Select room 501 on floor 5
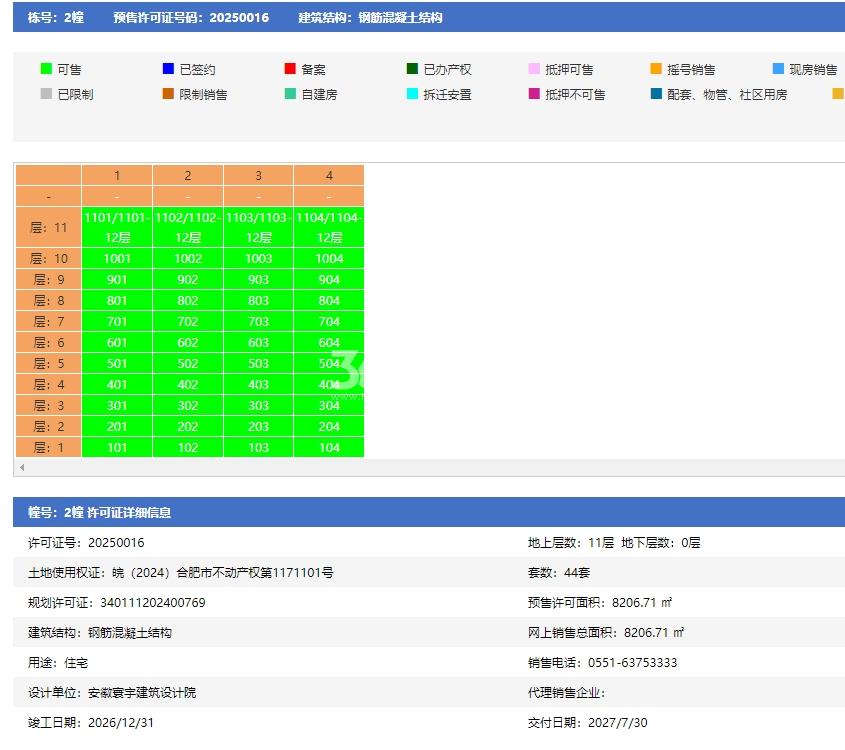This screenshot has width=845, height=750. (117, 364)
